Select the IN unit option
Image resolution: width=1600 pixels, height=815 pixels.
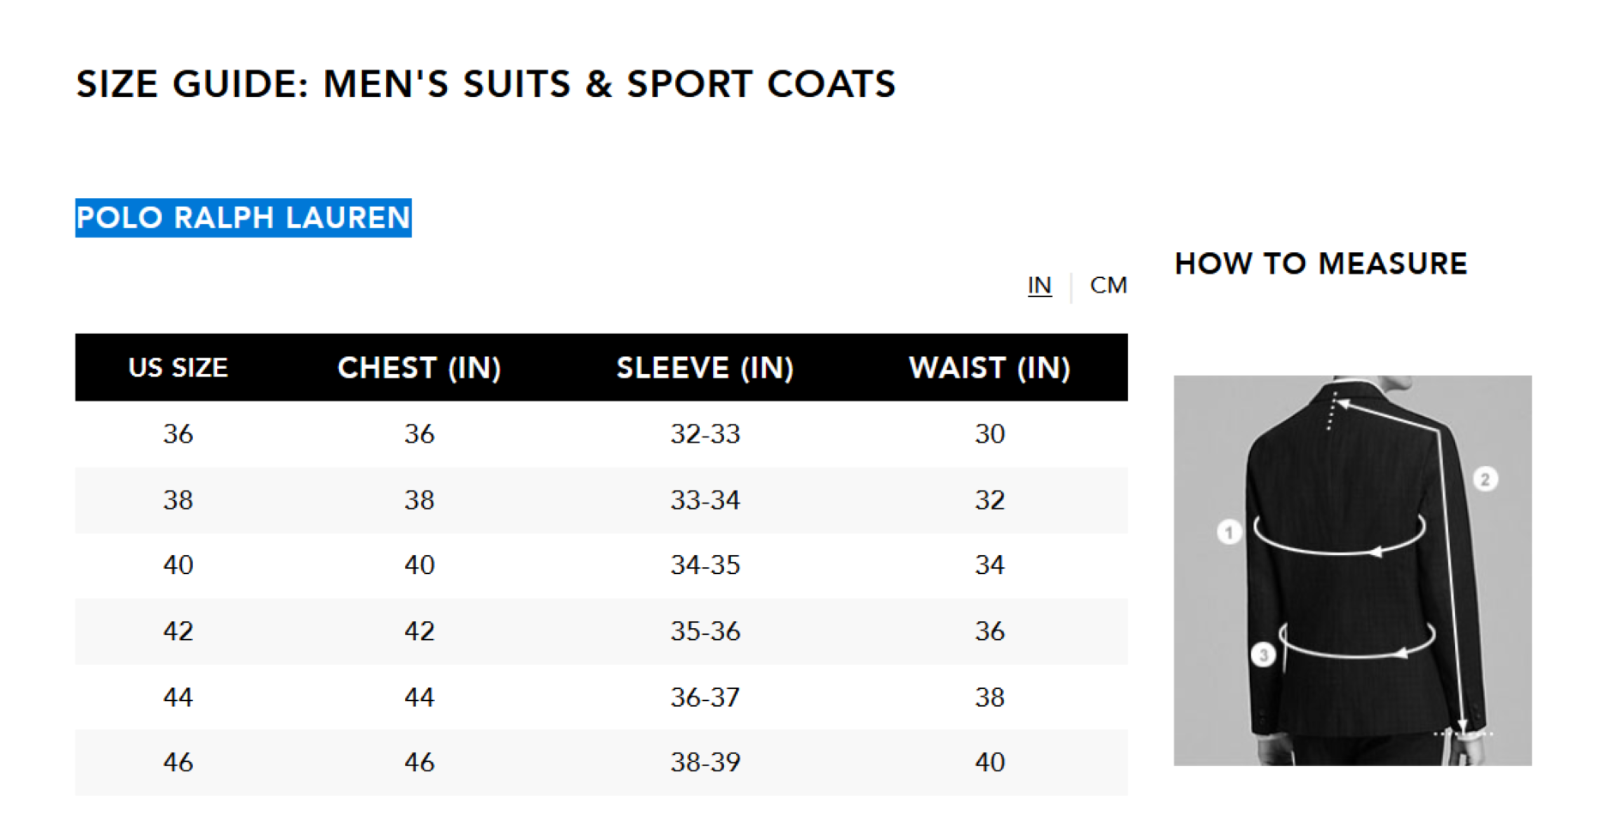pos(1039,286)
